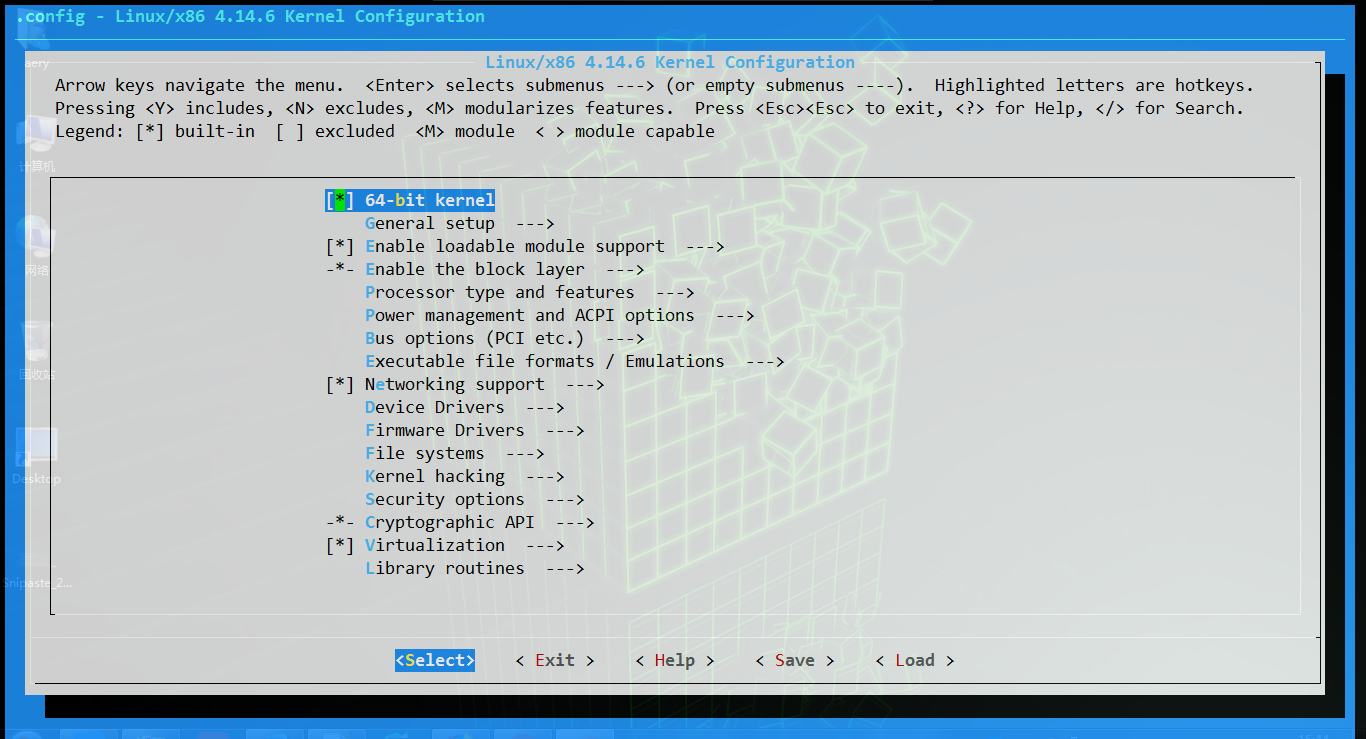Select the Virtualization entry label
Viewport: 1366px width, 739px height.
pos(435,545)
